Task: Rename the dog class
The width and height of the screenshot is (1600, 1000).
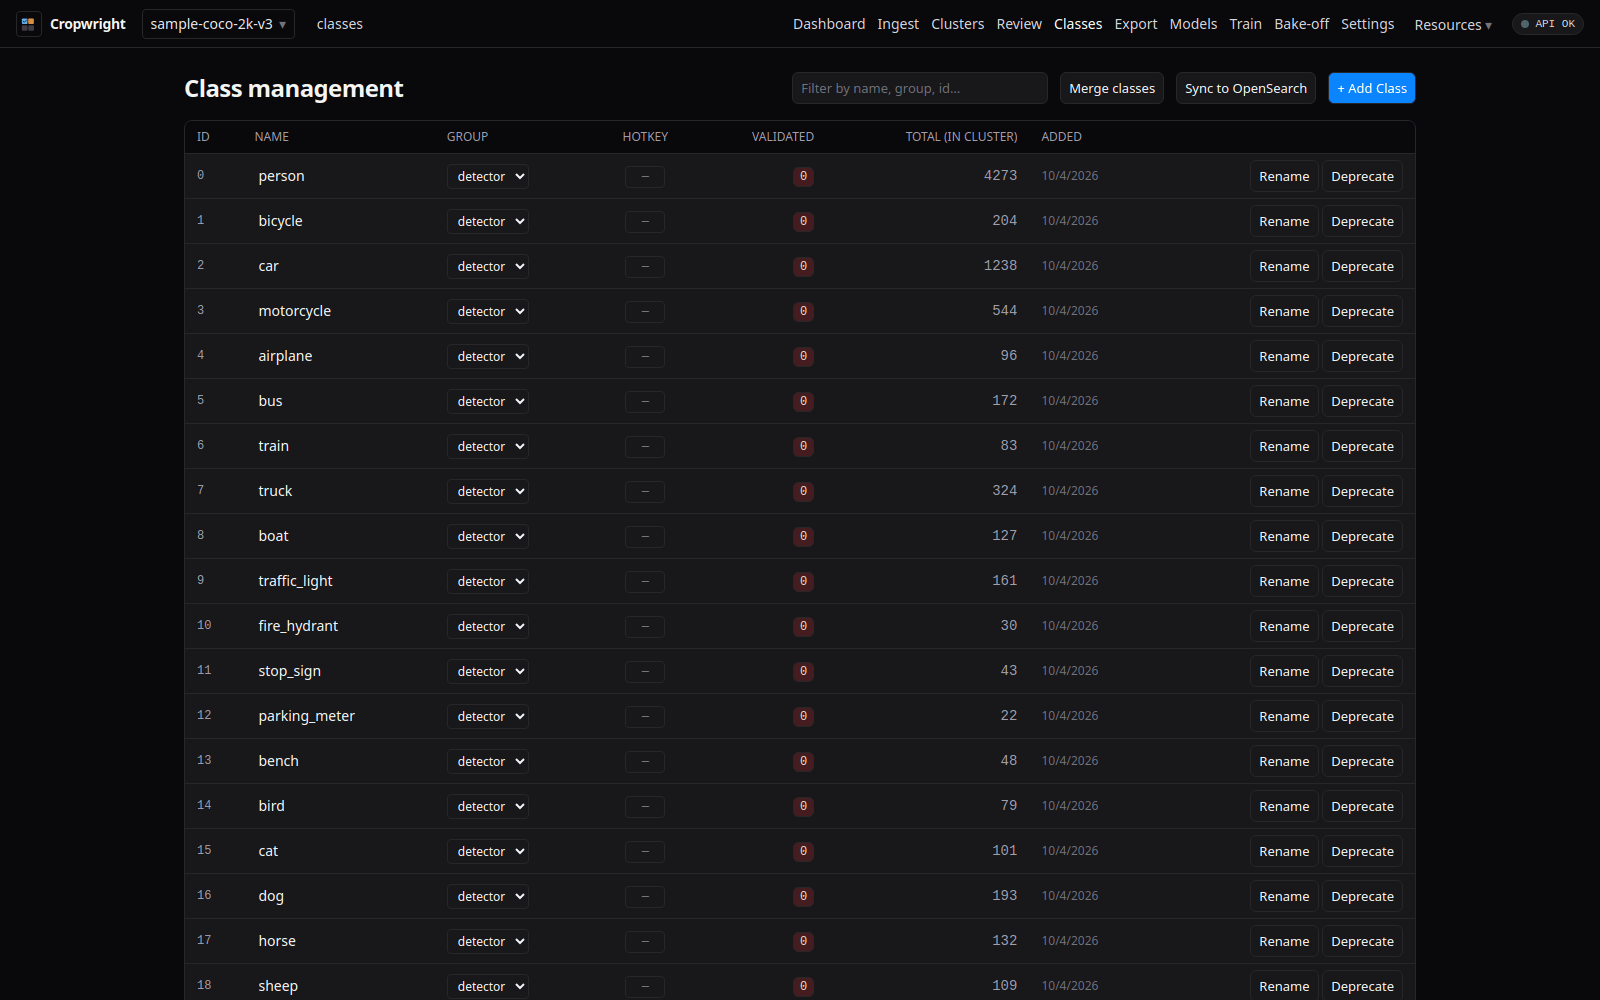Action: pos(1284,897)
